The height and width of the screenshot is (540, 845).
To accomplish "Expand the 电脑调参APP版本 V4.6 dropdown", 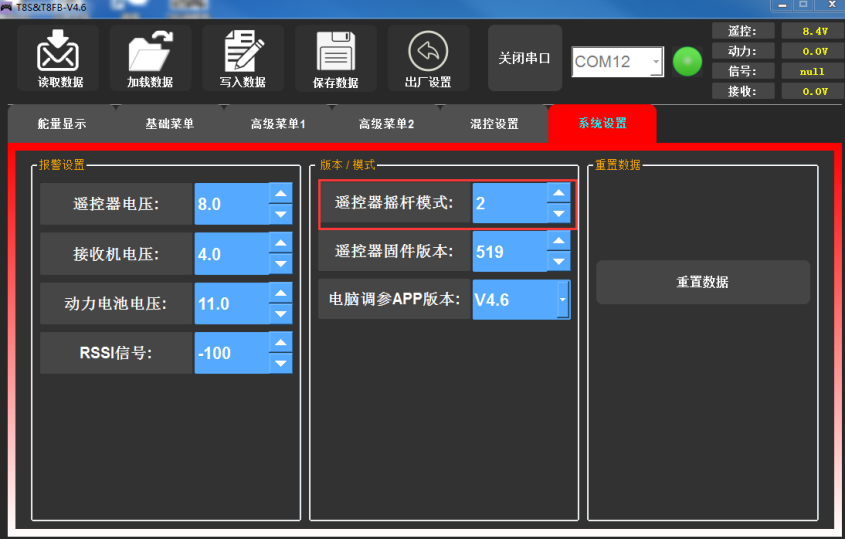I will pyautogui.click(x=562, y=299).
